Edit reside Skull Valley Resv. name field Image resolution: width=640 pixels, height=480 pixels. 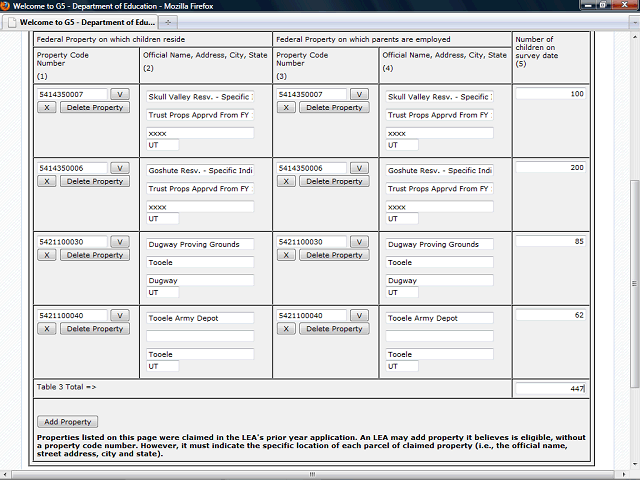point(200,97)
